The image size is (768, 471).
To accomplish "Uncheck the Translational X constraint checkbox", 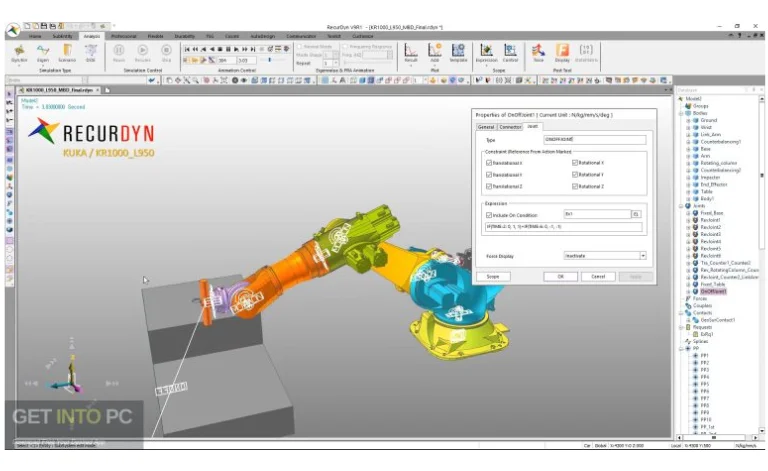I will [x=488, y=162].
